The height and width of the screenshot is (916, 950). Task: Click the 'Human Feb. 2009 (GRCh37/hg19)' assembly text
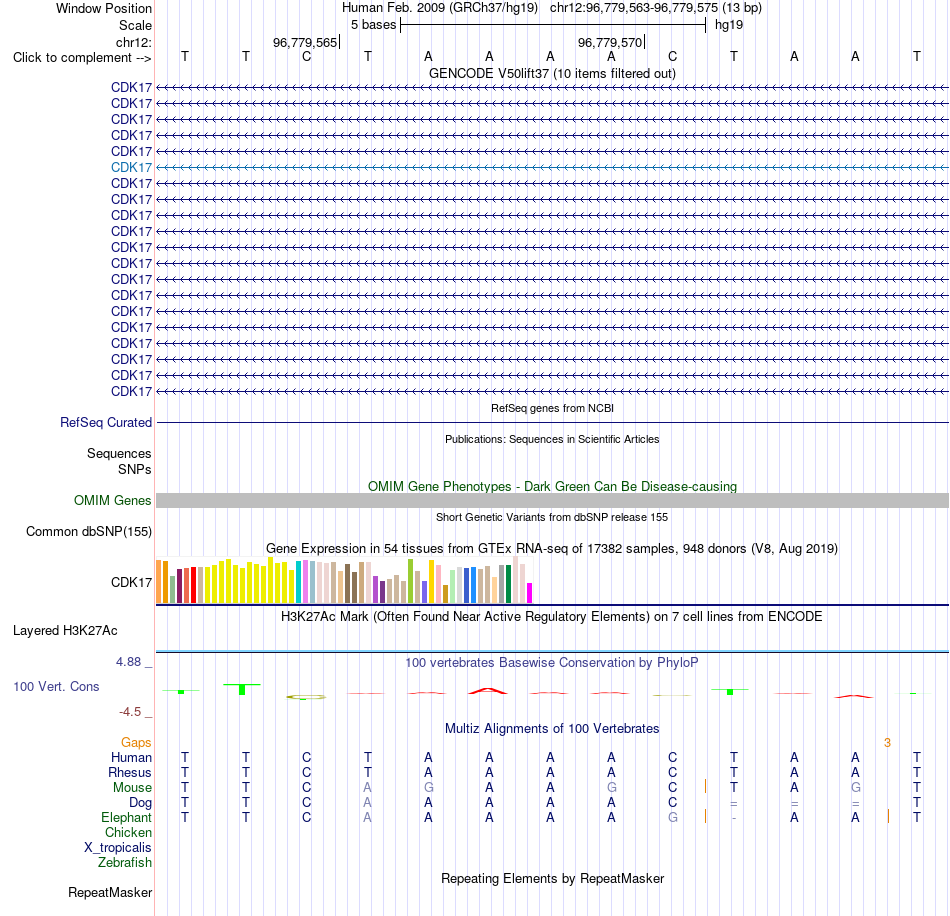tap(440, 8)
